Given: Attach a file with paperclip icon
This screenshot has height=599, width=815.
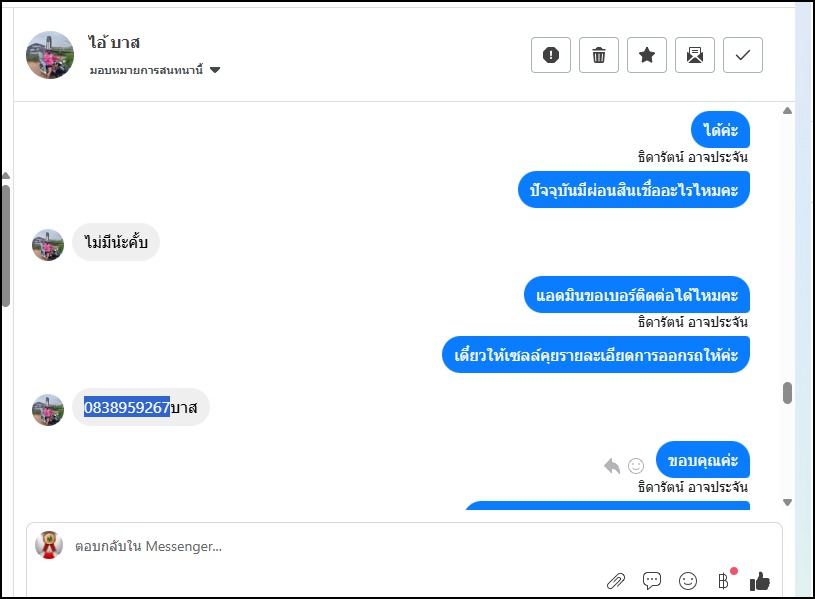Looking at the screenshot, I should pos(616,580).
